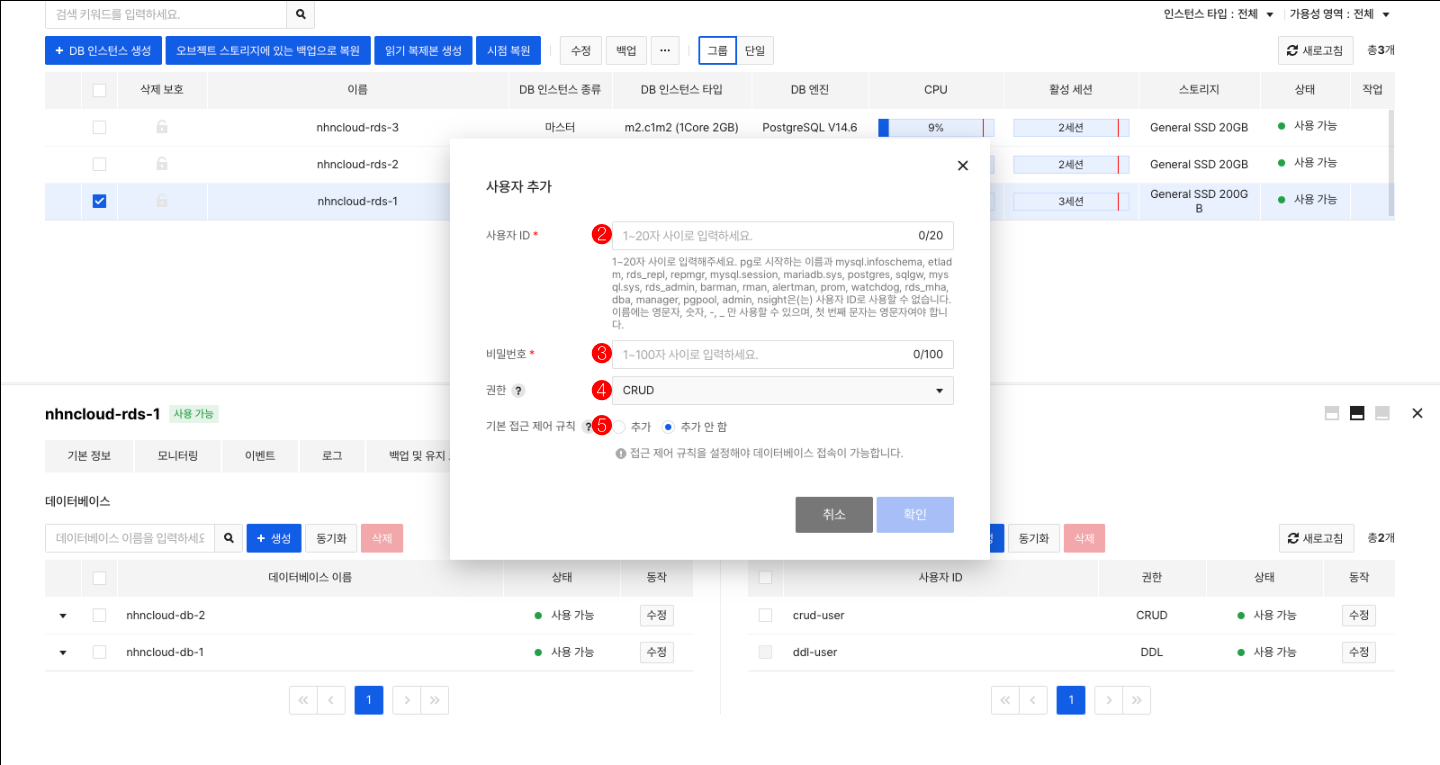
Task: Open the 모니터링 tab
Action: click(177, 456)
